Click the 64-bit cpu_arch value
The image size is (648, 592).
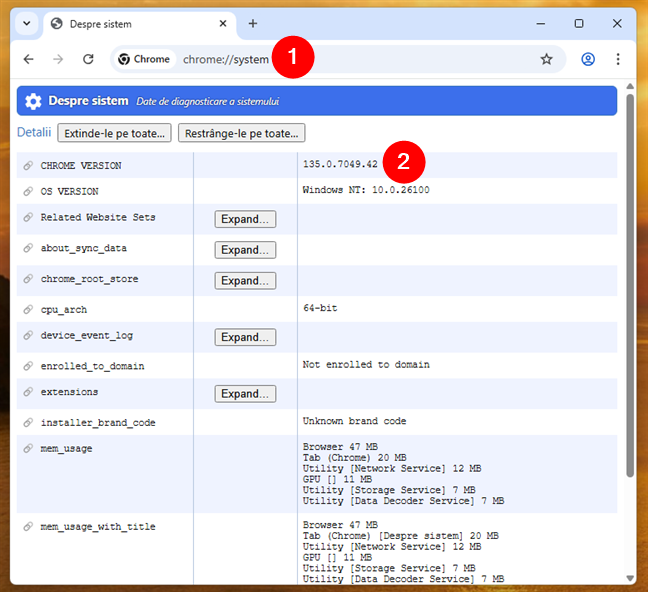(x=320, y=308)
